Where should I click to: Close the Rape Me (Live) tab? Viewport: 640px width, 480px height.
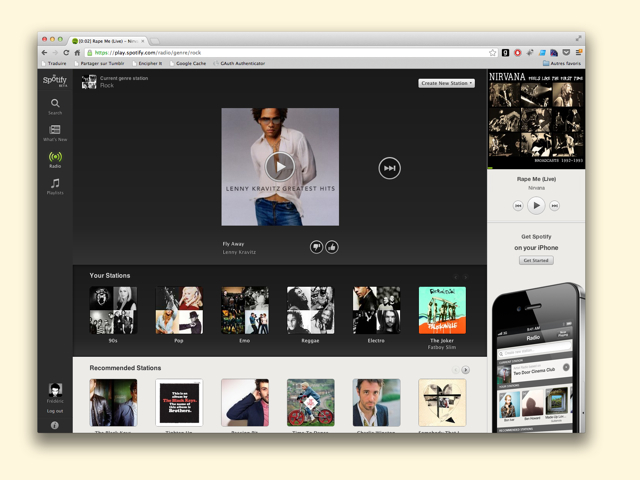[142, 41]
